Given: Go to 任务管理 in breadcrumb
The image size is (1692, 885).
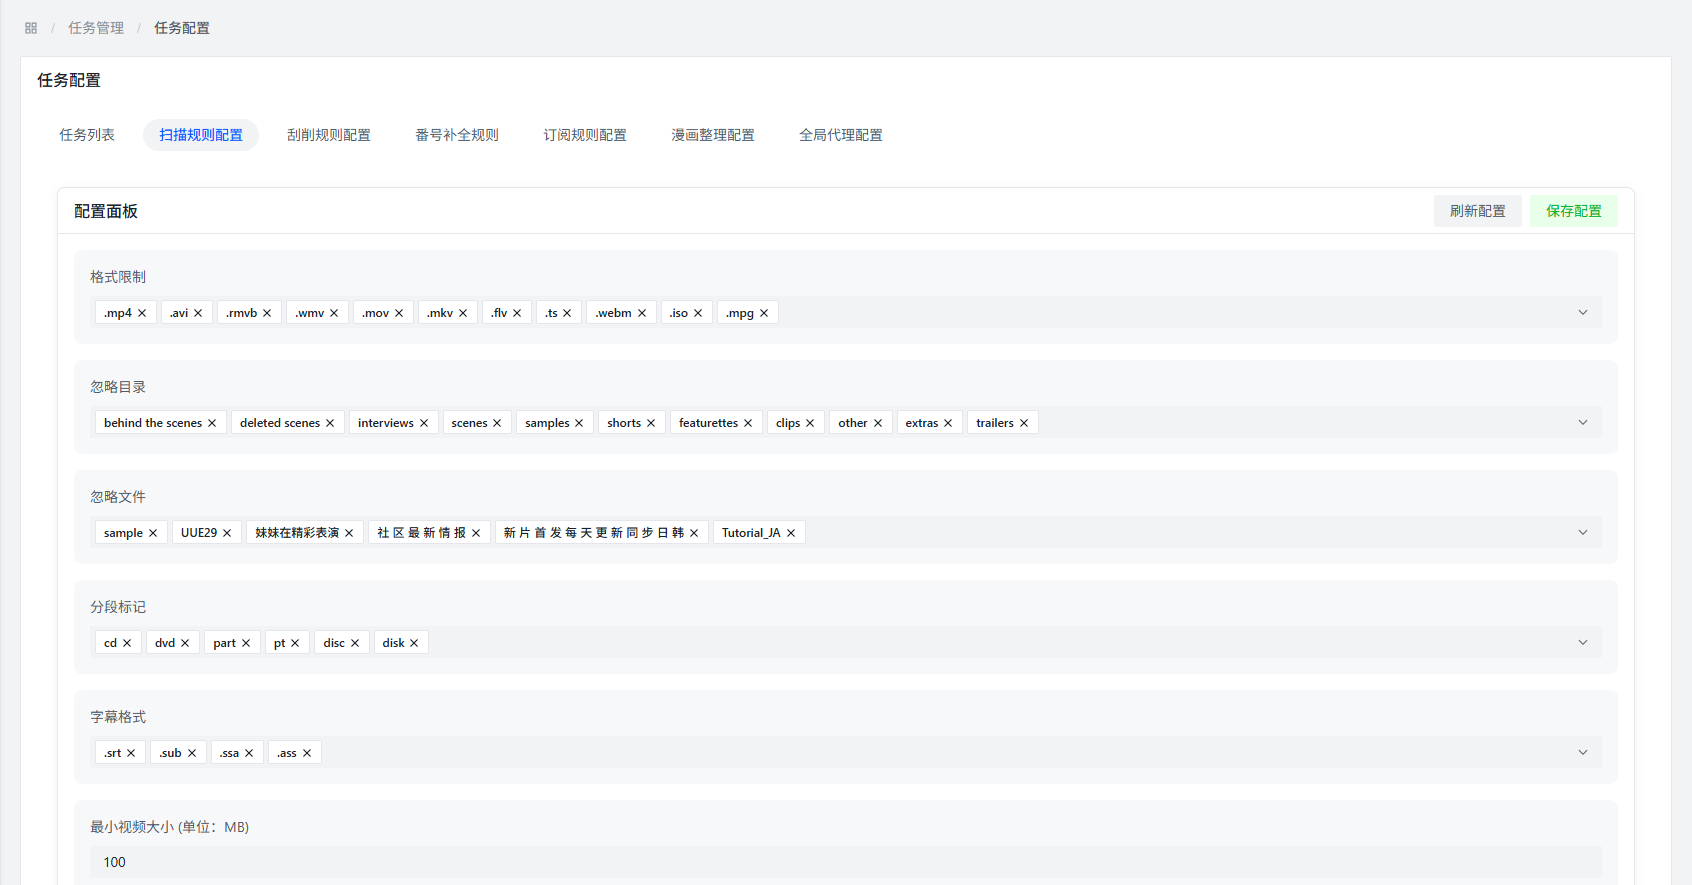Looking at the screenshot, I should point(96,28).
